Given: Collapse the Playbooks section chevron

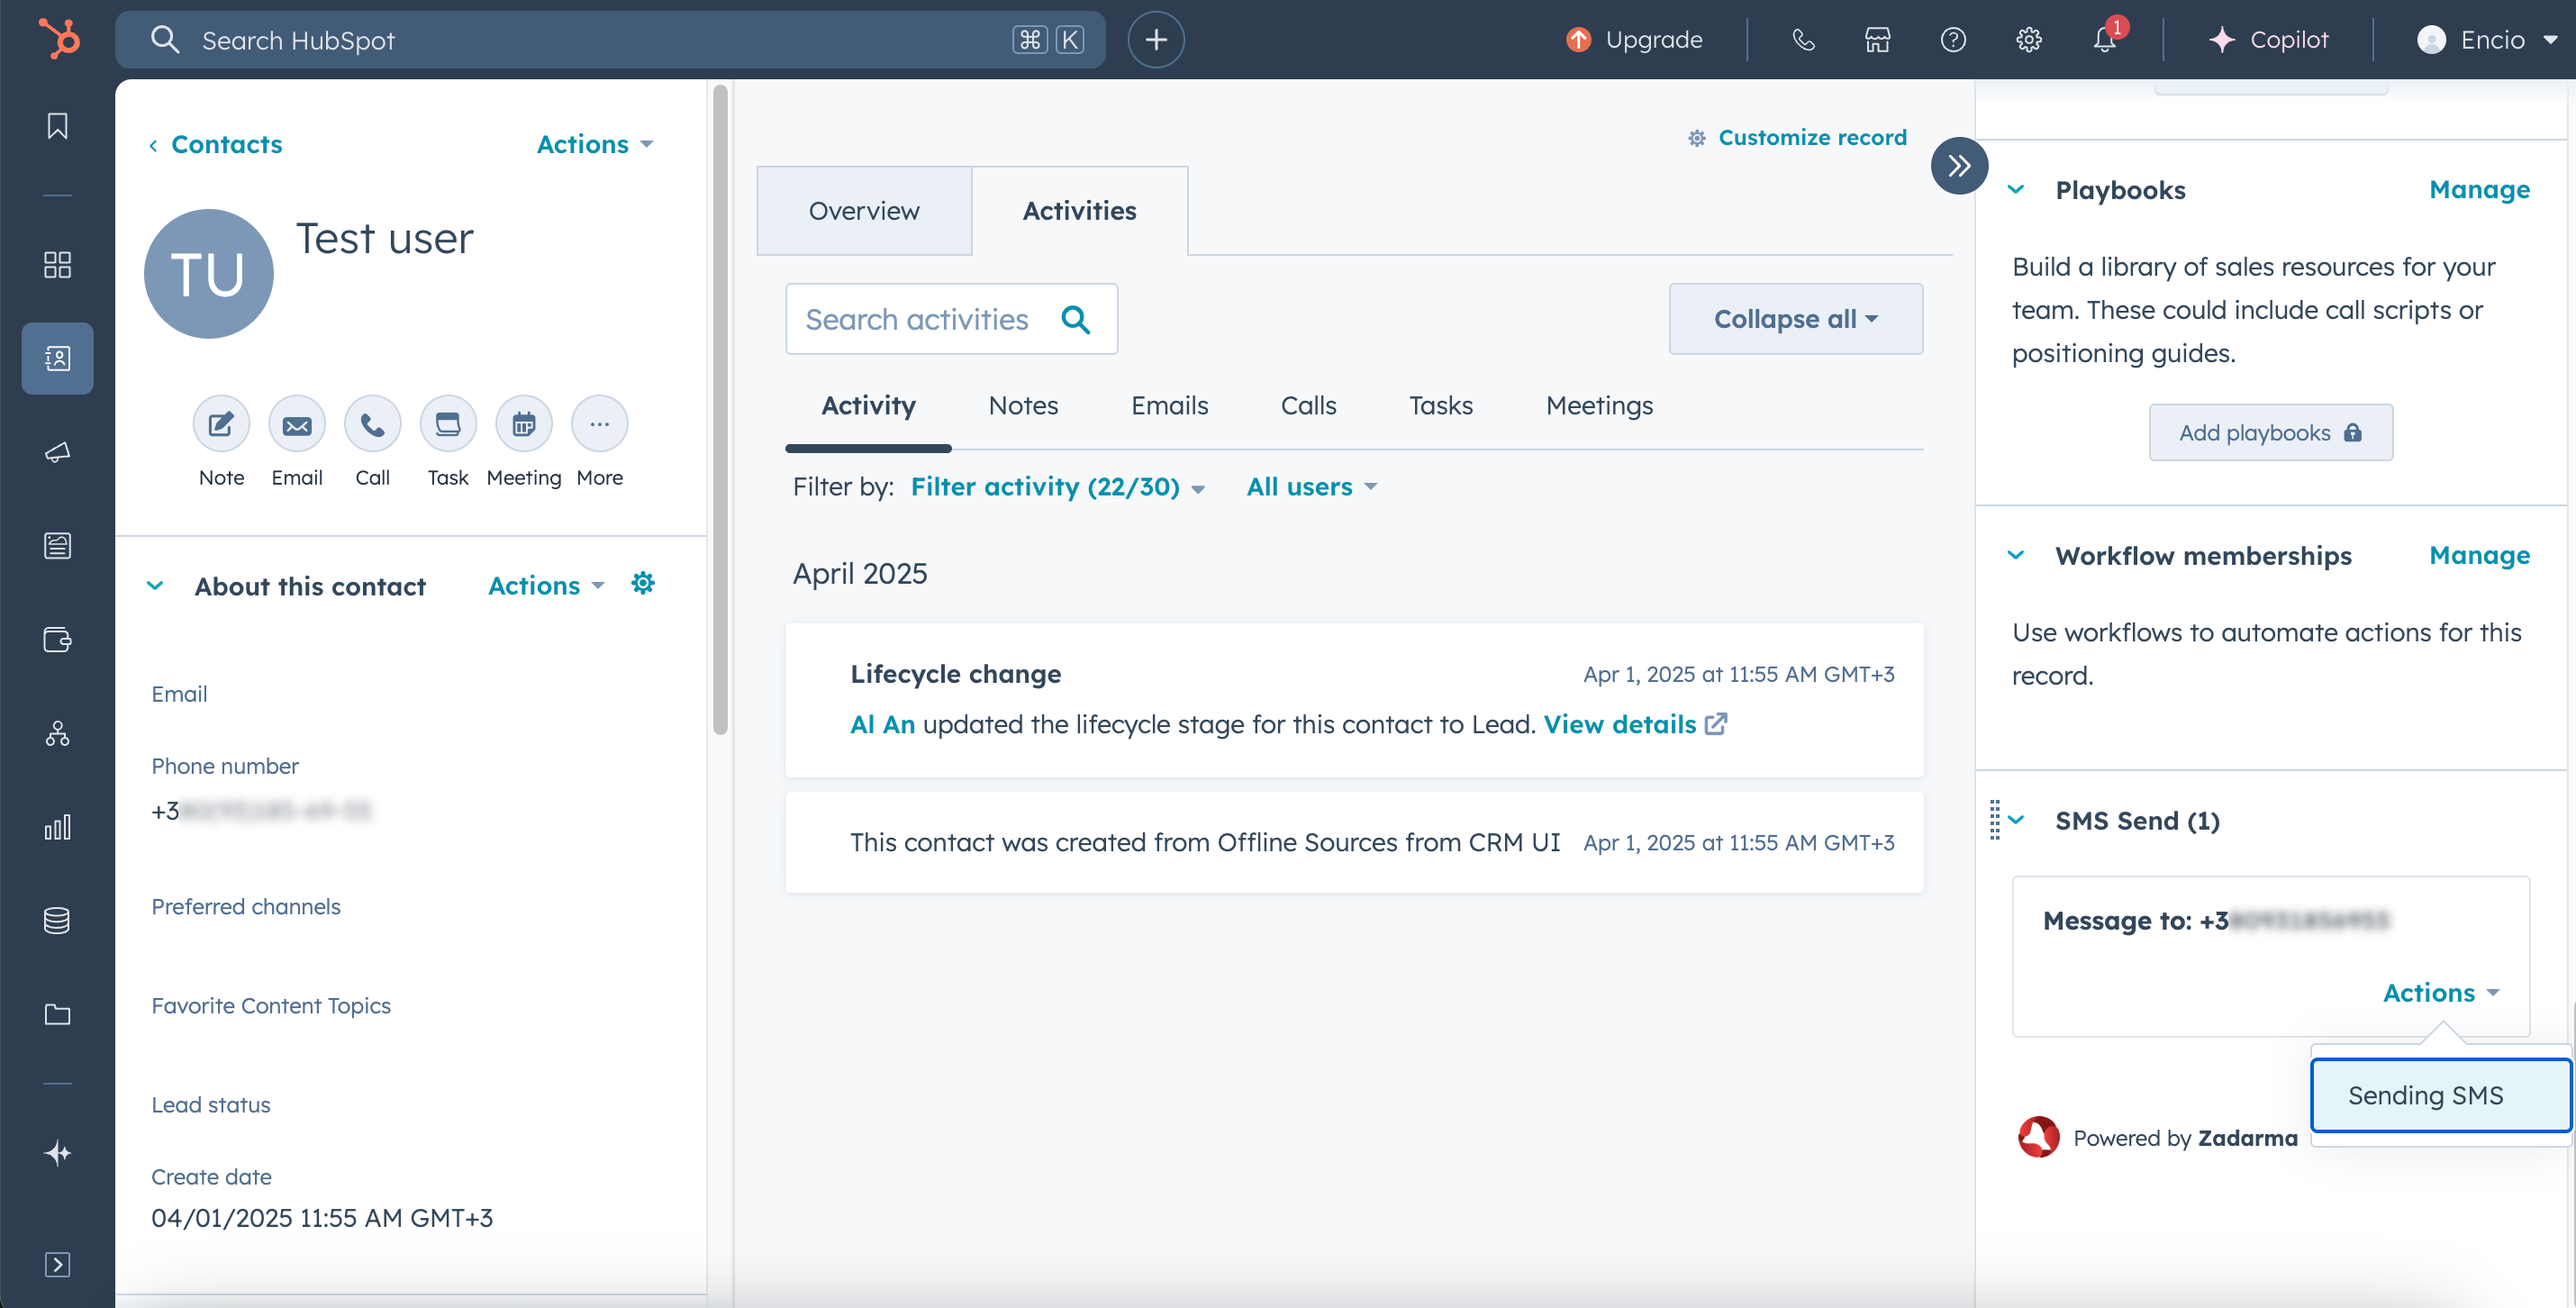Looking at the screenshot, I should tap(2016, 190).
